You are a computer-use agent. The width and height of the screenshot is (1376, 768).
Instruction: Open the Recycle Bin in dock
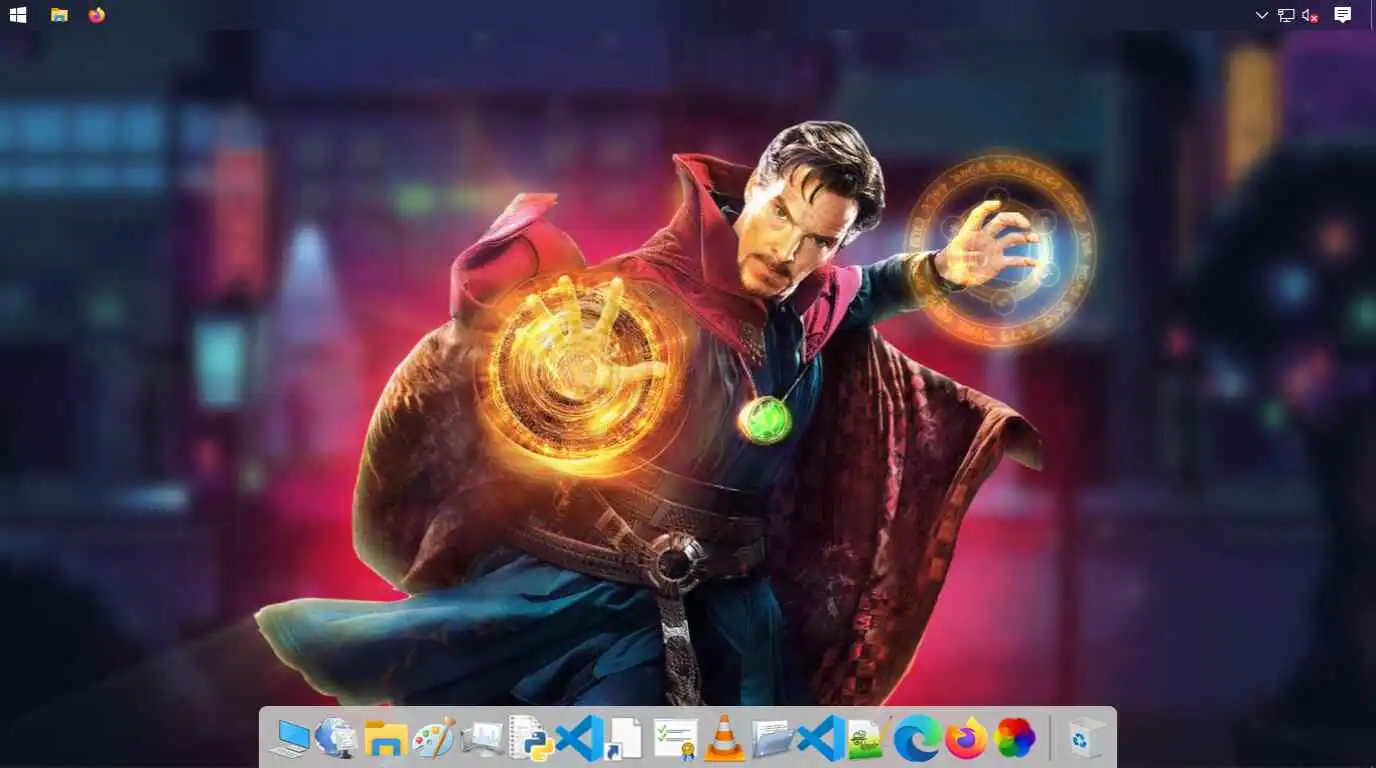click(1086, 739)
